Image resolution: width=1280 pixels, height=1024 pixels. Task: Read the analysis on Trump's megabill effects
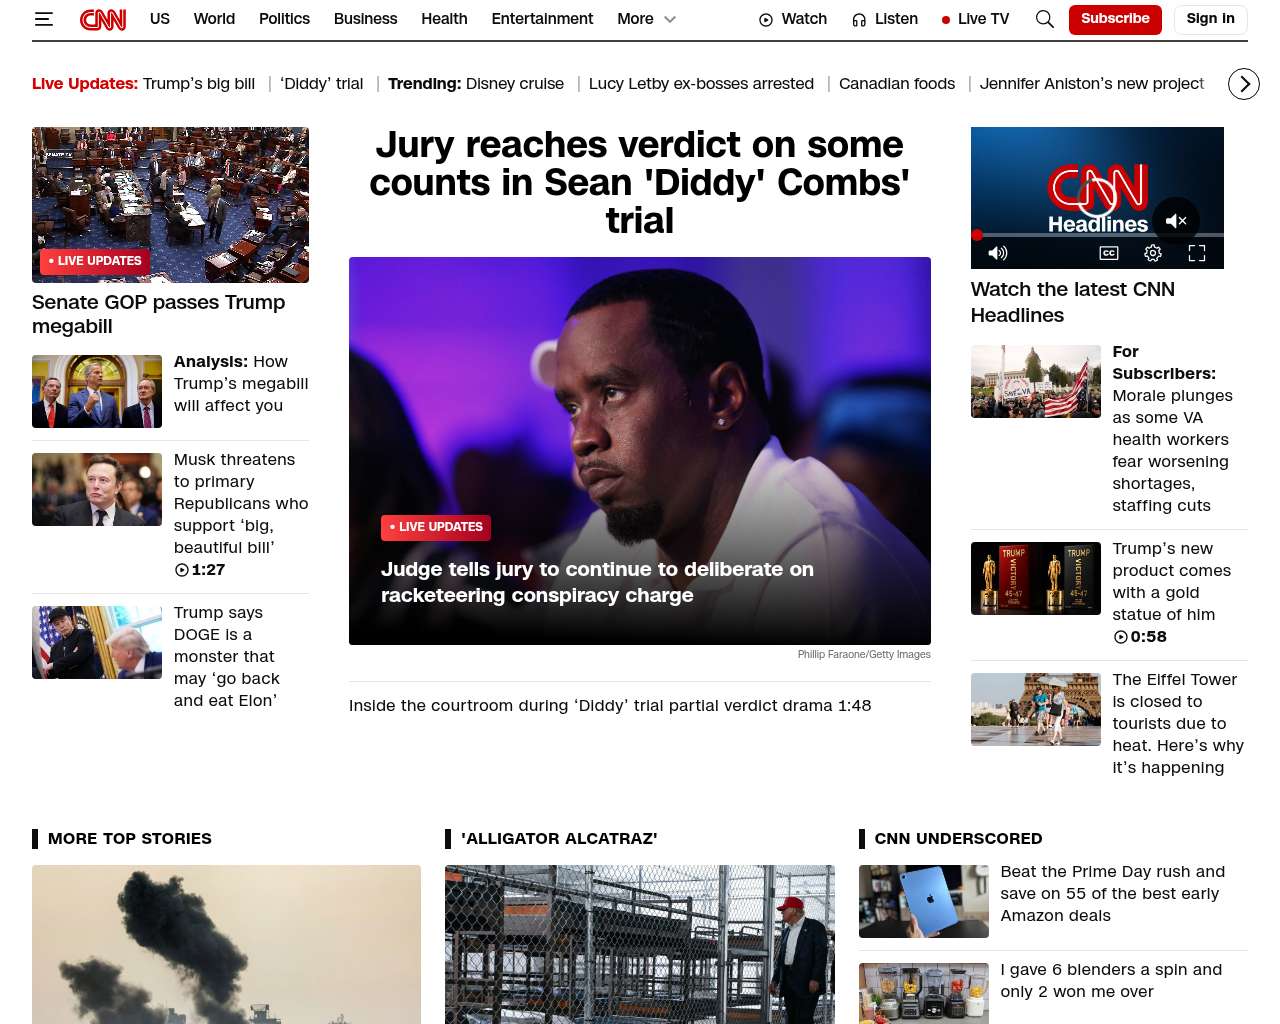click(x=241, y=384)
